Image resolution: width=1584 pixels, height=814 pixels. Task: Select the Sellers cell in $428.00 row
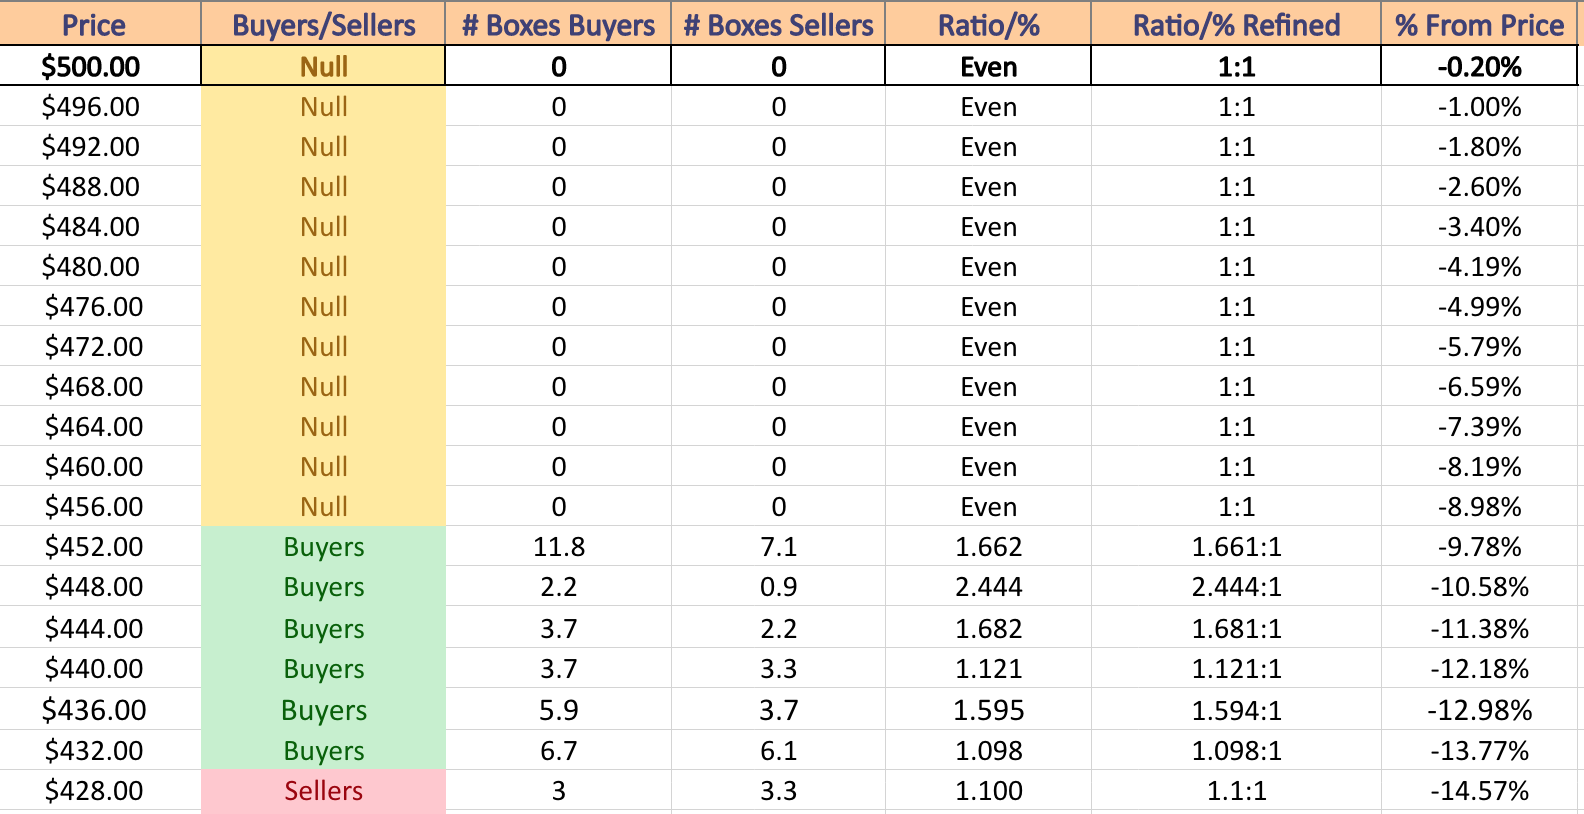pyautogui.click(x=323, y=790)
